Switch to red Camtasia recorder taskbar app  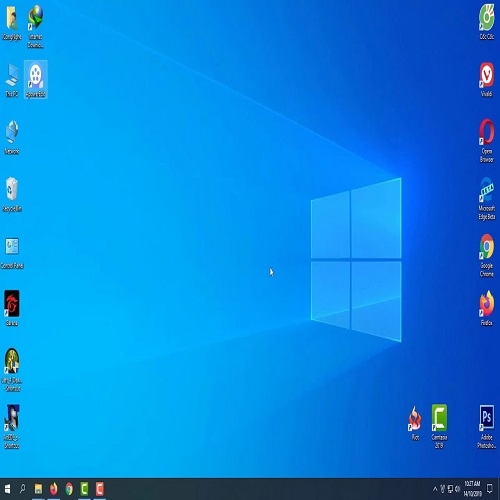(100, 489)
